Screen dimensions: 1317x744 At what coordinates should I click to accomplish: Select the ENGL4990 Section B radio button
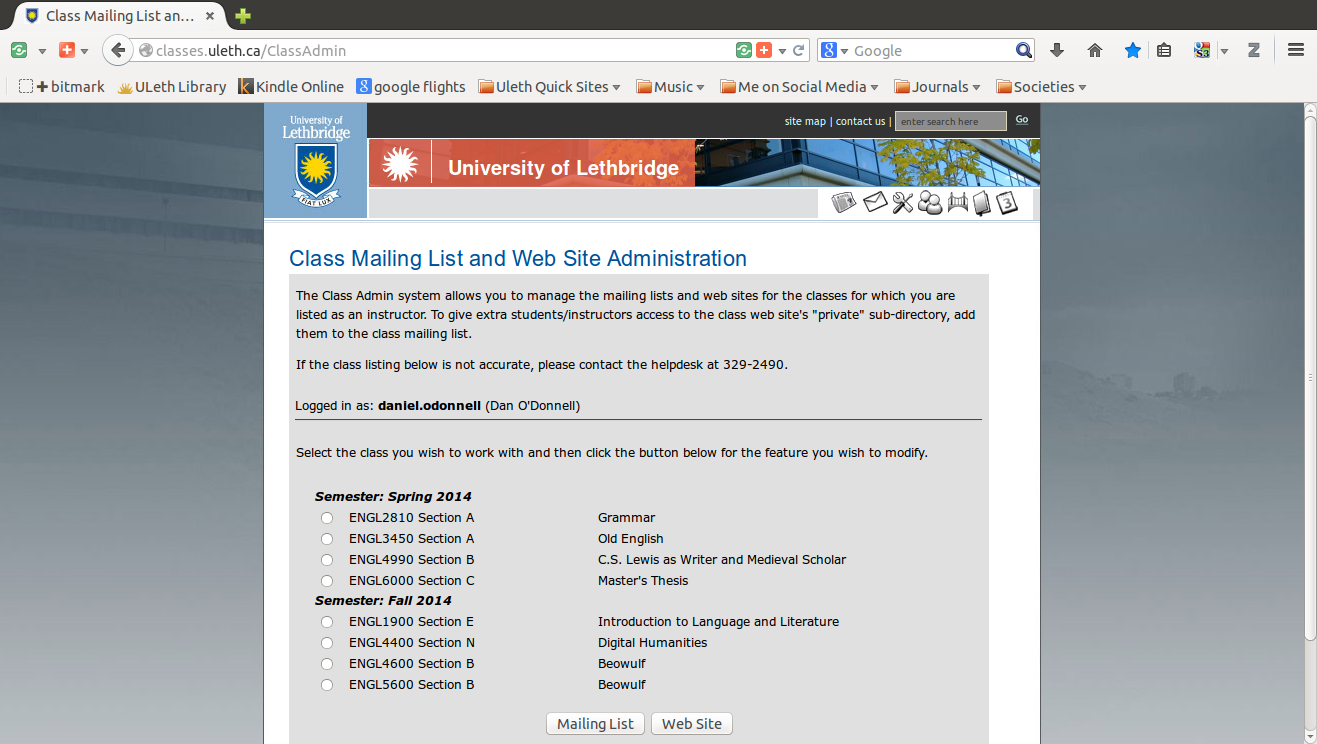(x=327, y=560)
